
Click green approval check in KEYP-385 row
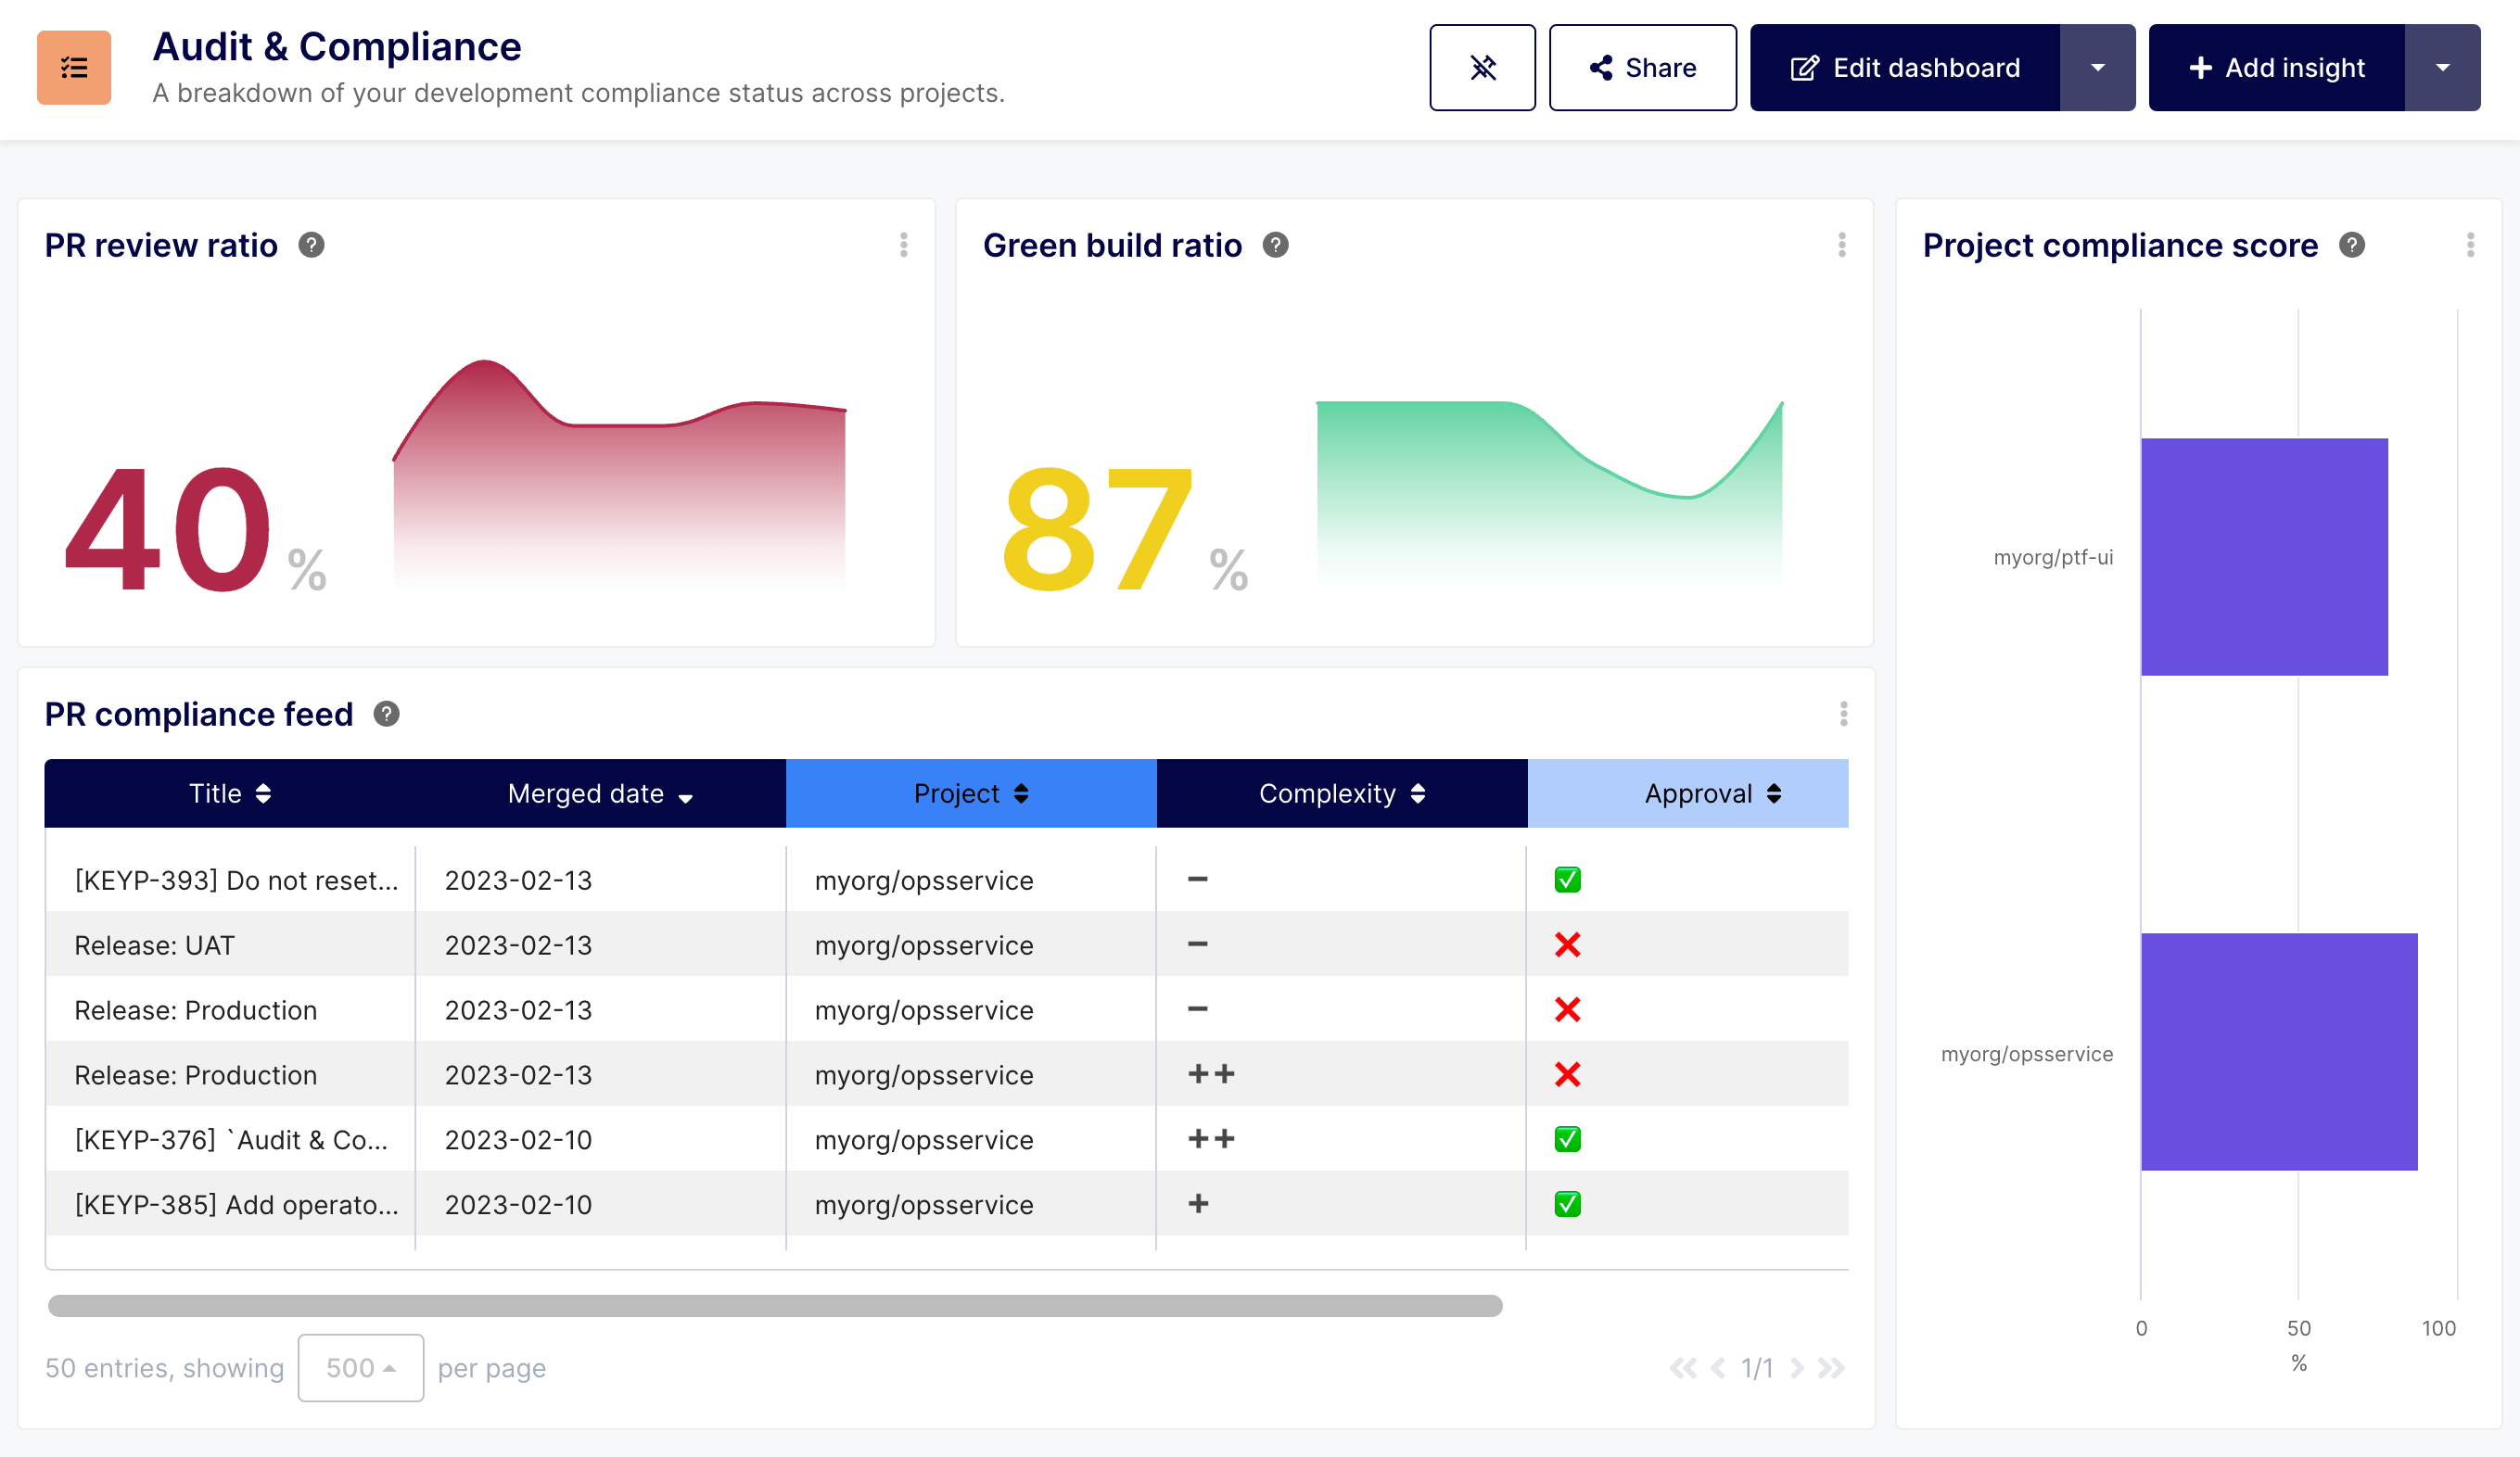pos(1567,1204)
